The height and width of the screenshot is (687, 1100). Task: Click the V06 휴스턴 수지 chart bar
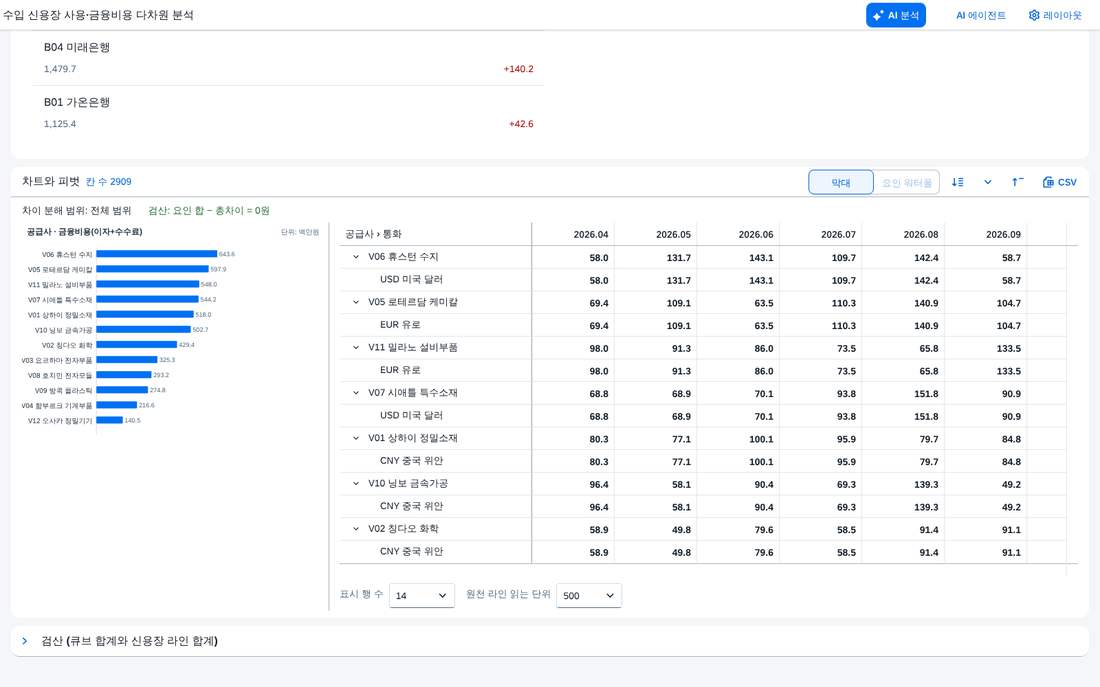[156, 254]
